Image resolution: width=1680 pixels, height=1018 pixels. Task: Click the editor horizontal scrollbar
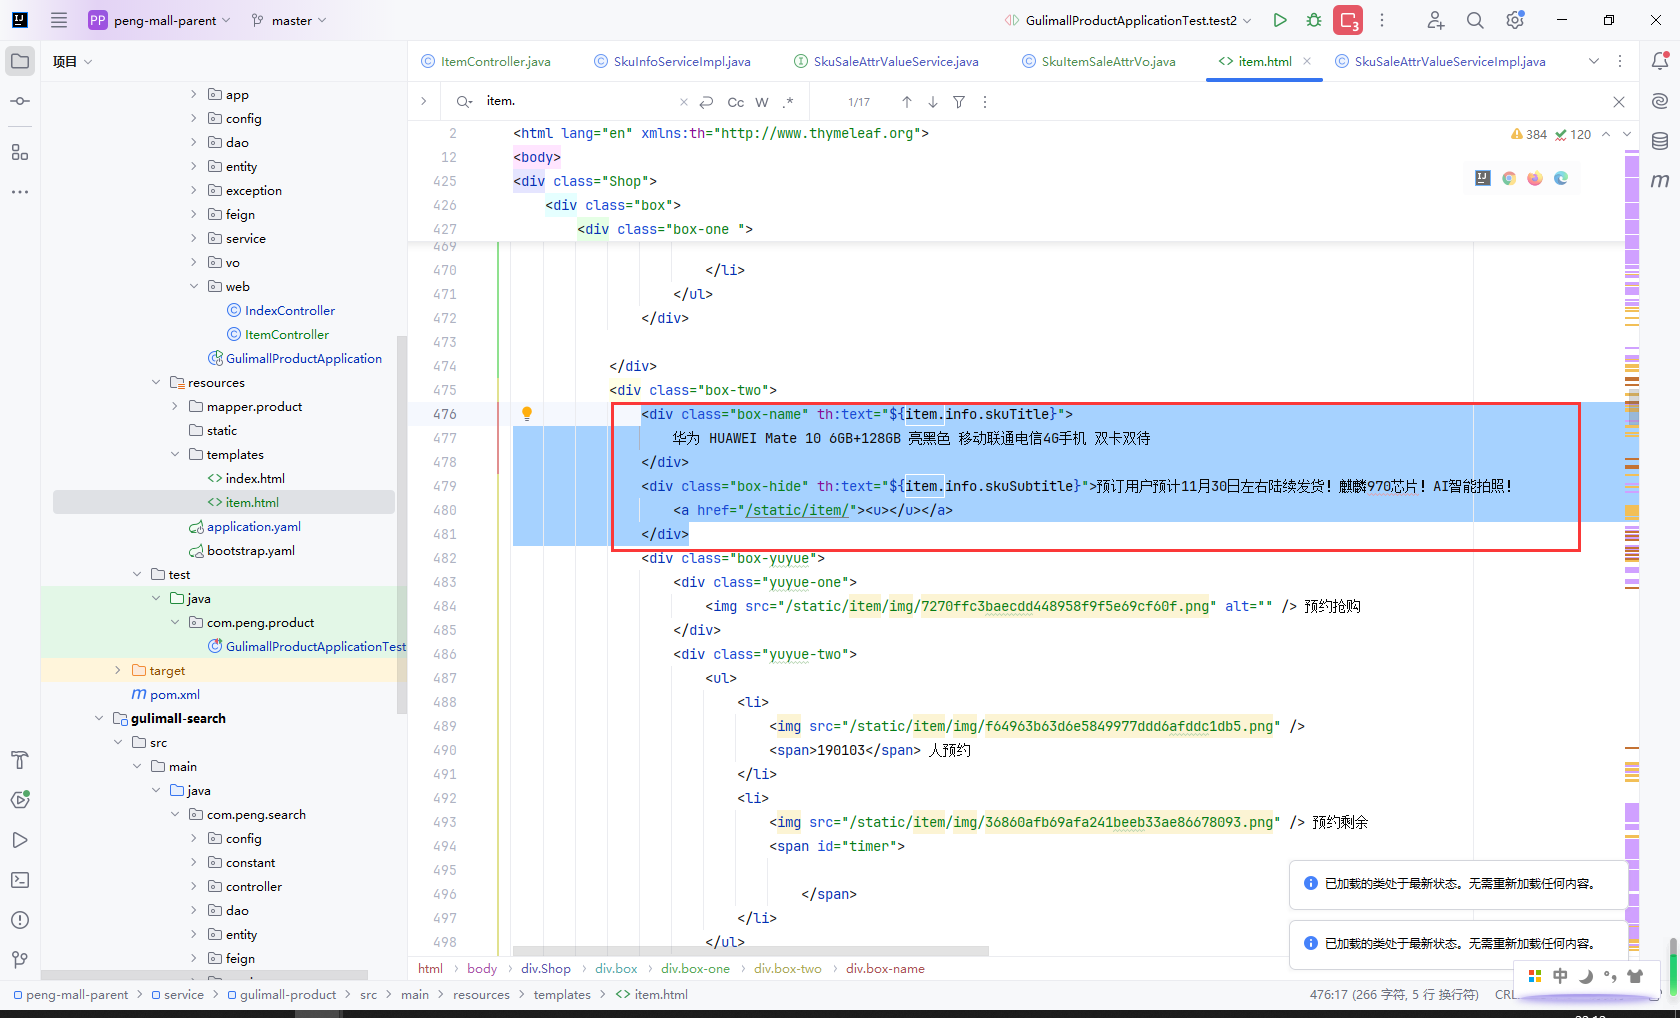(750, 951)
